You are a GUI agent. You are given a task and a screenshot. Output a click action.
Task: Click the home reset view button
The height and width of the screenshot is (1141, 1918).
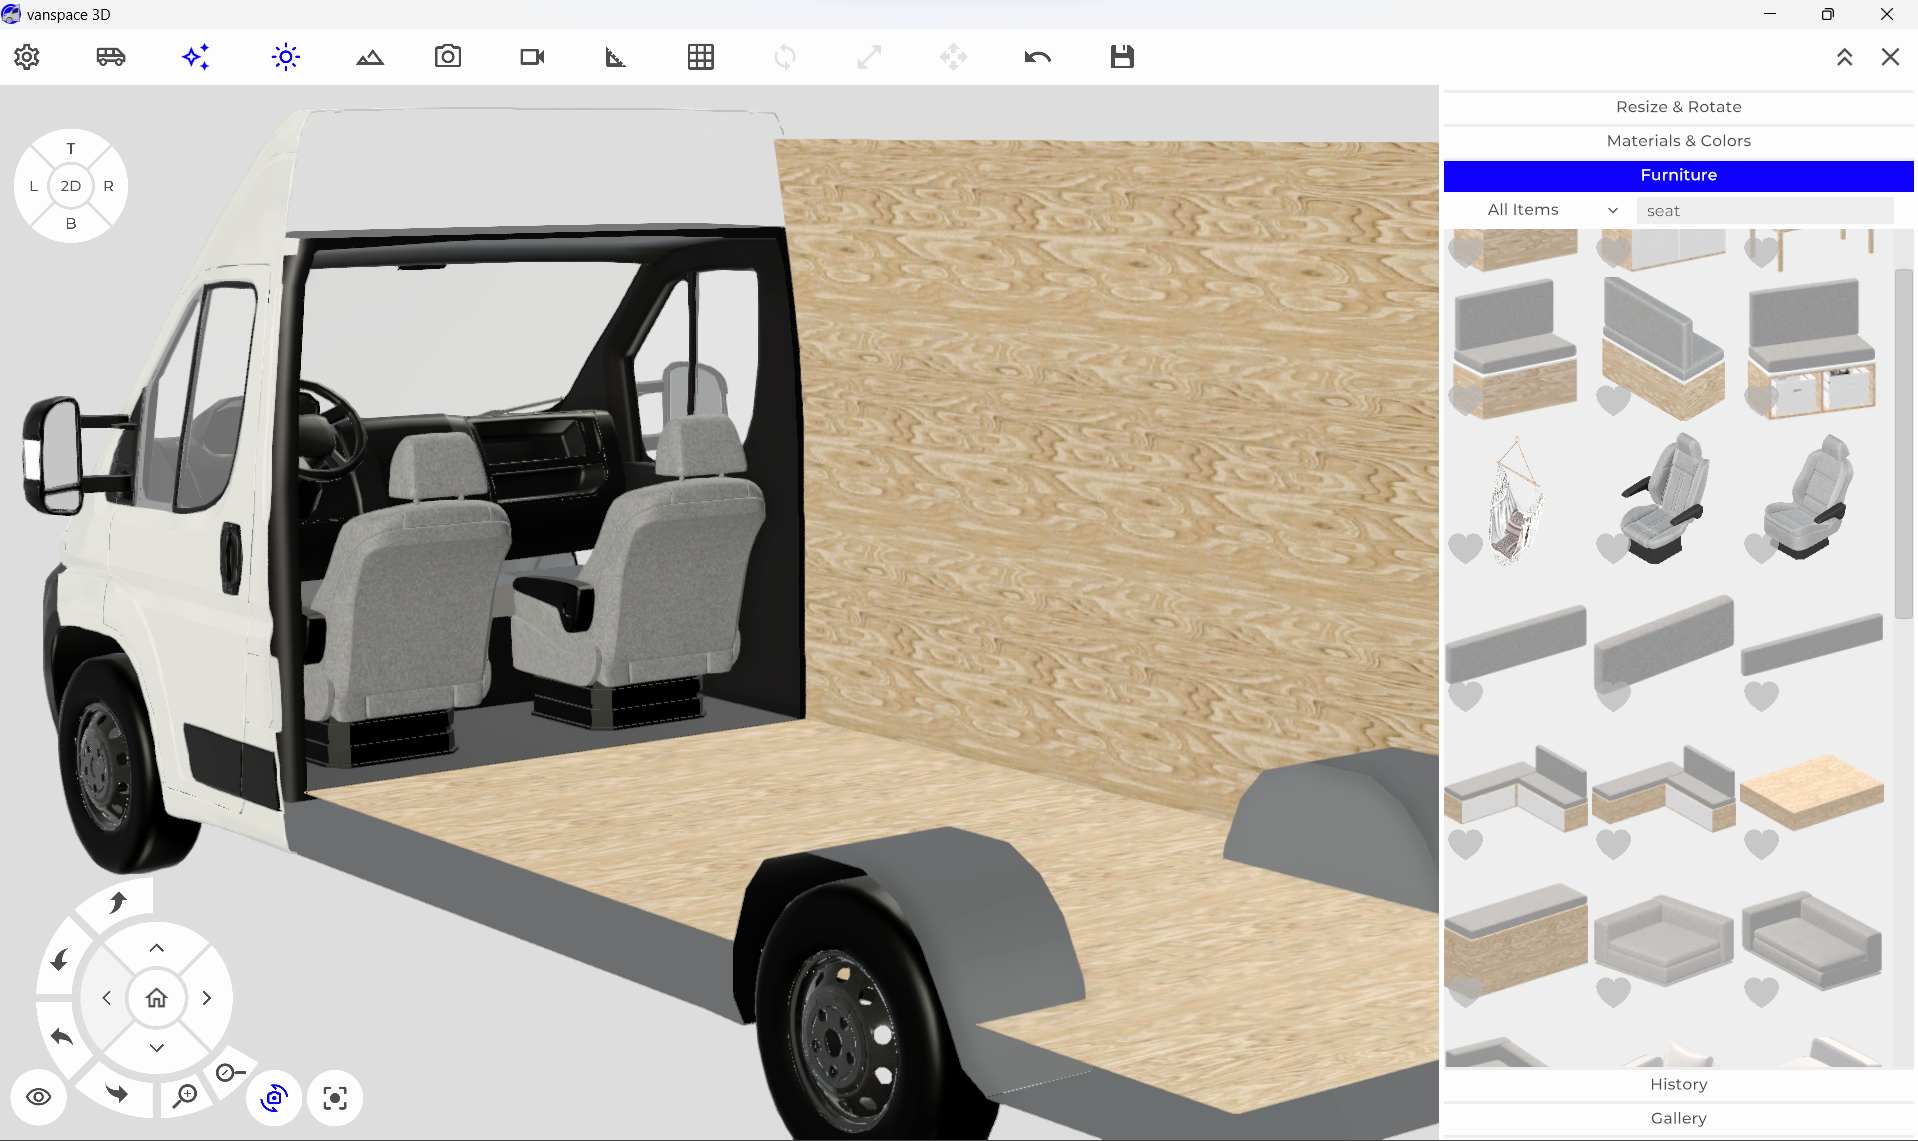click(157, 998)
